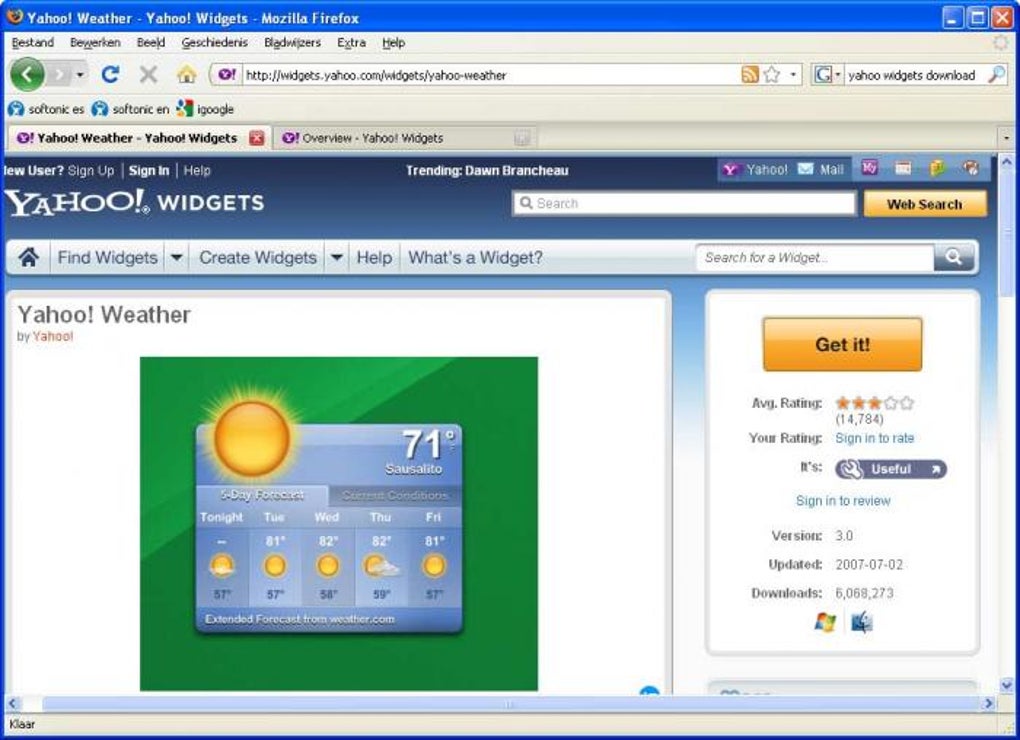Expand the Find Widgets dropdown arrow
The image size is (1020, 740).
click(x=177, y=257)
